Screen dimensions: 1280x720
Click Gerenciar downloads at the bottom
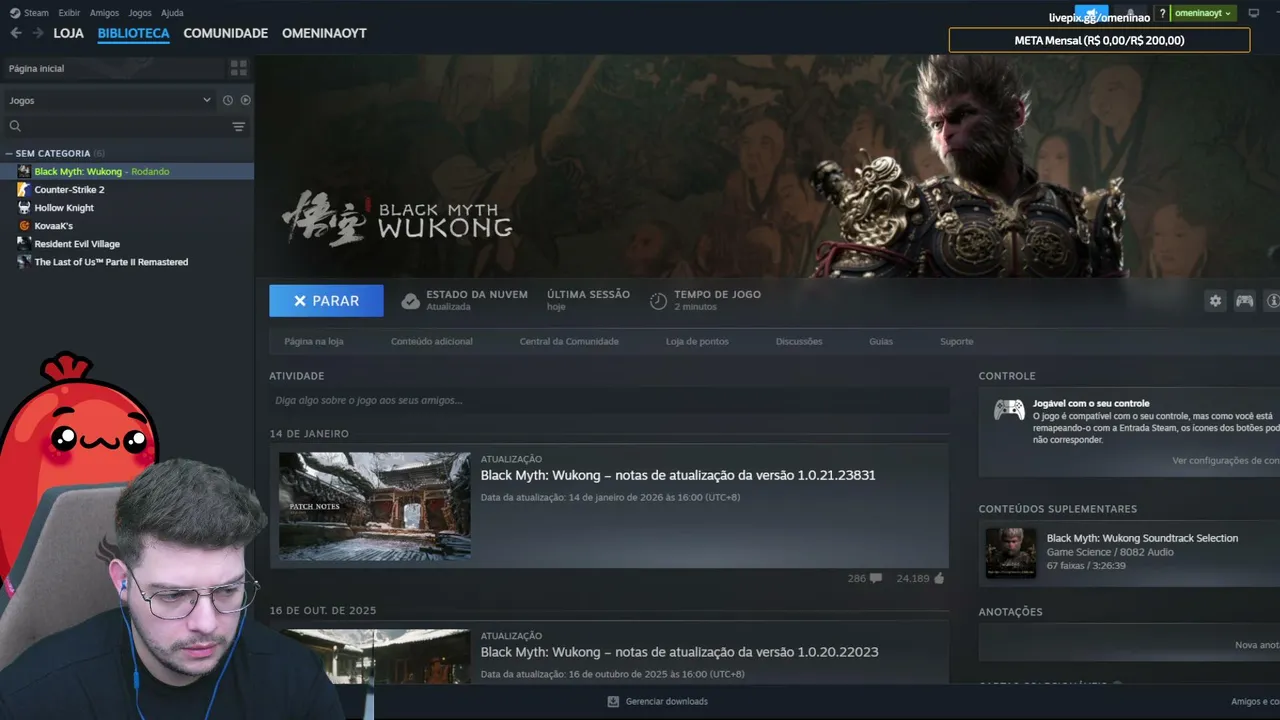(x=667, y=701)
